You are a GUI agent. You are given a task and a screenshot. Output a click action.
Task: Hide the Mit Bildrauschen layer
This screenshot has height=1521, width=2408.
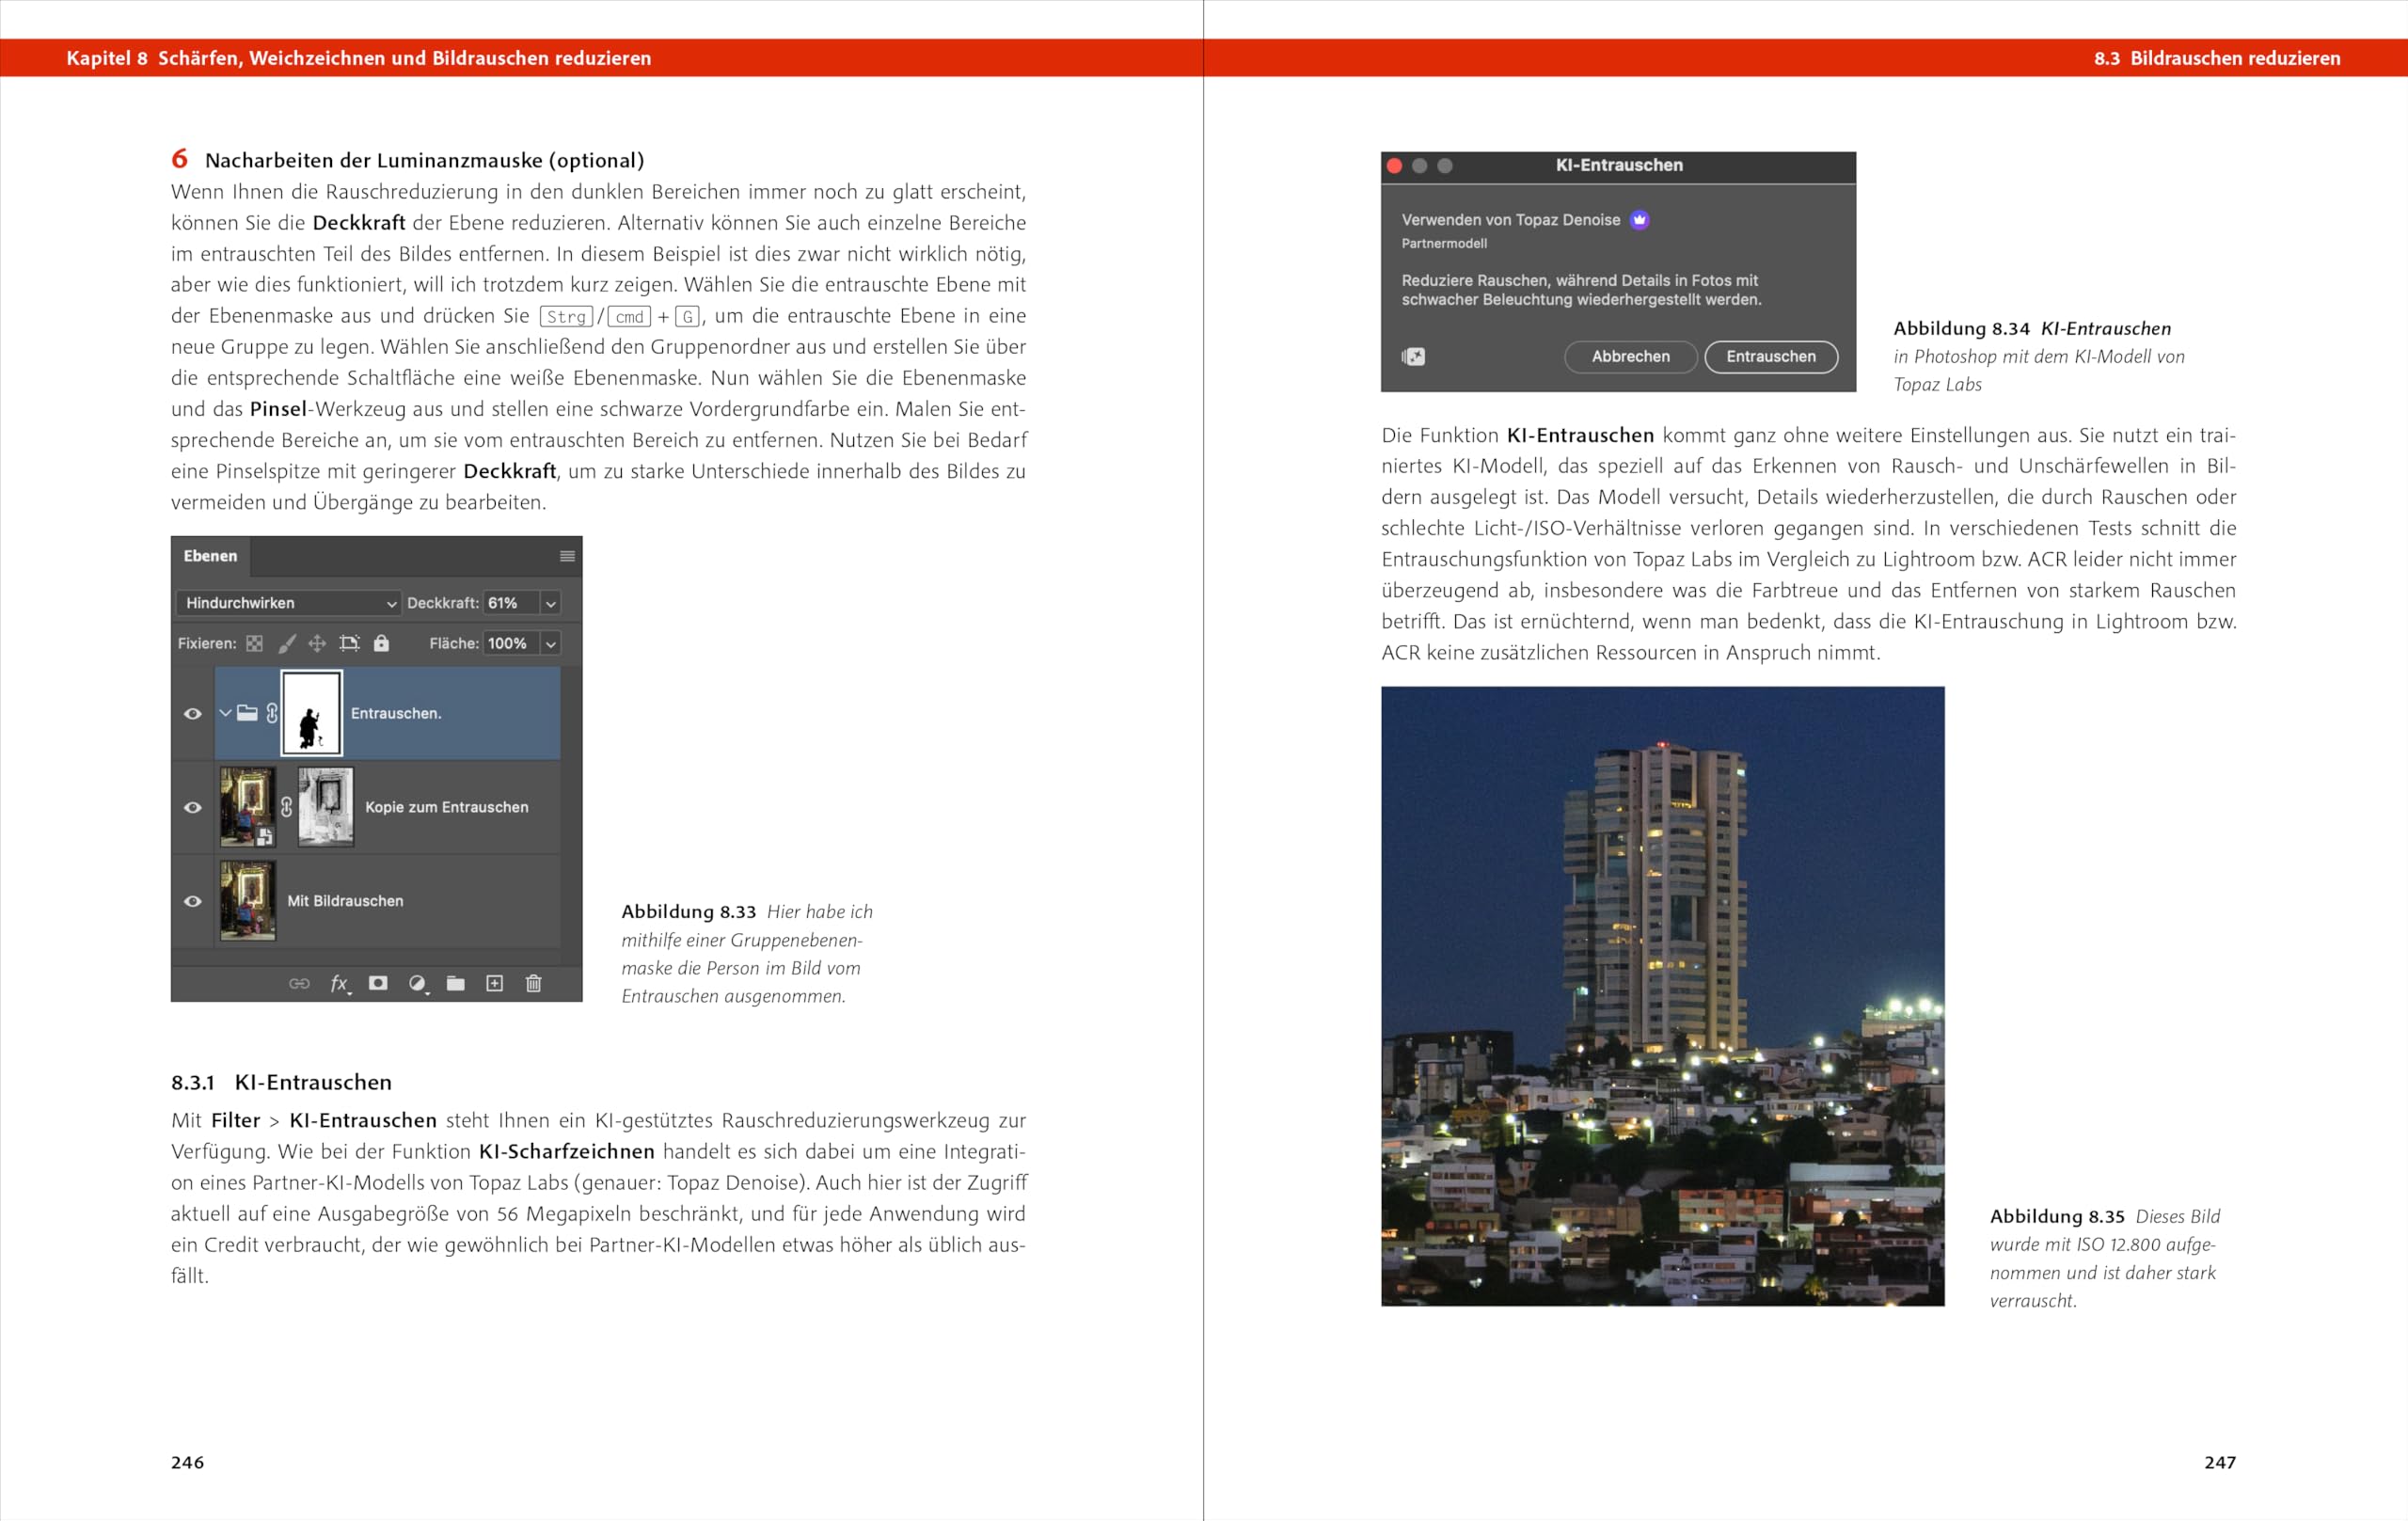(x=193, y=902)
